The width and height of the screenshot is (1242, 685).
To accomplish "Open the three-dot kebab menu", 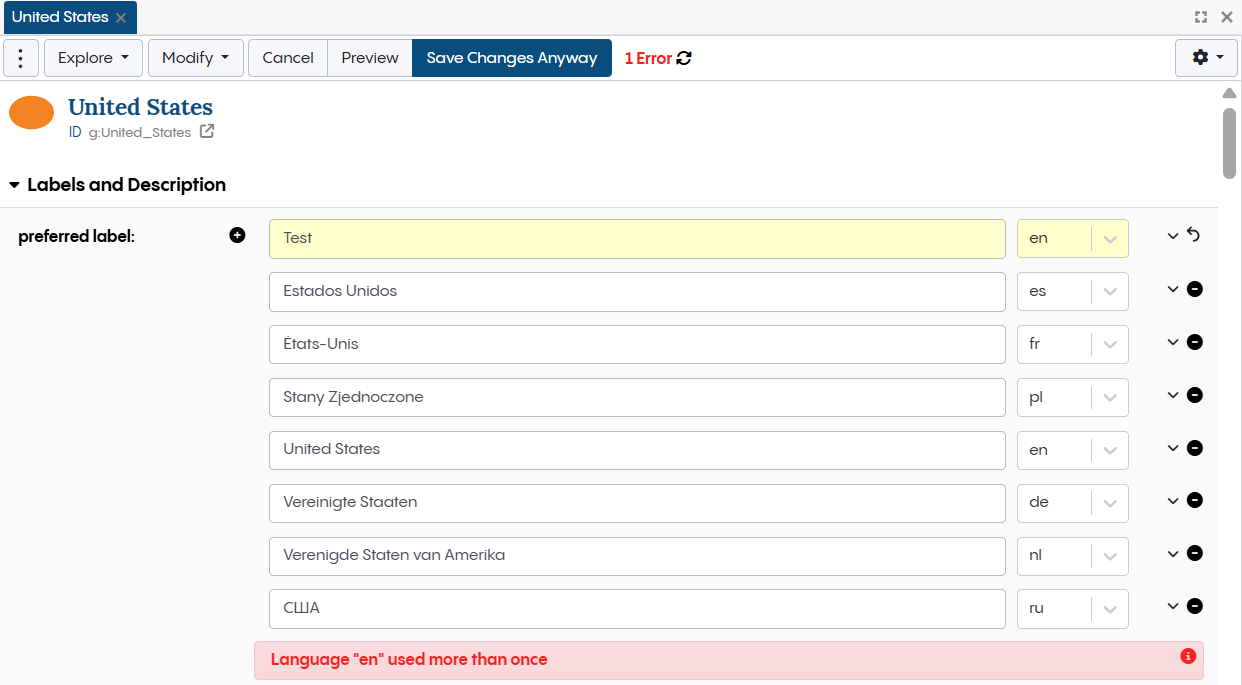I will pos(21,58).
